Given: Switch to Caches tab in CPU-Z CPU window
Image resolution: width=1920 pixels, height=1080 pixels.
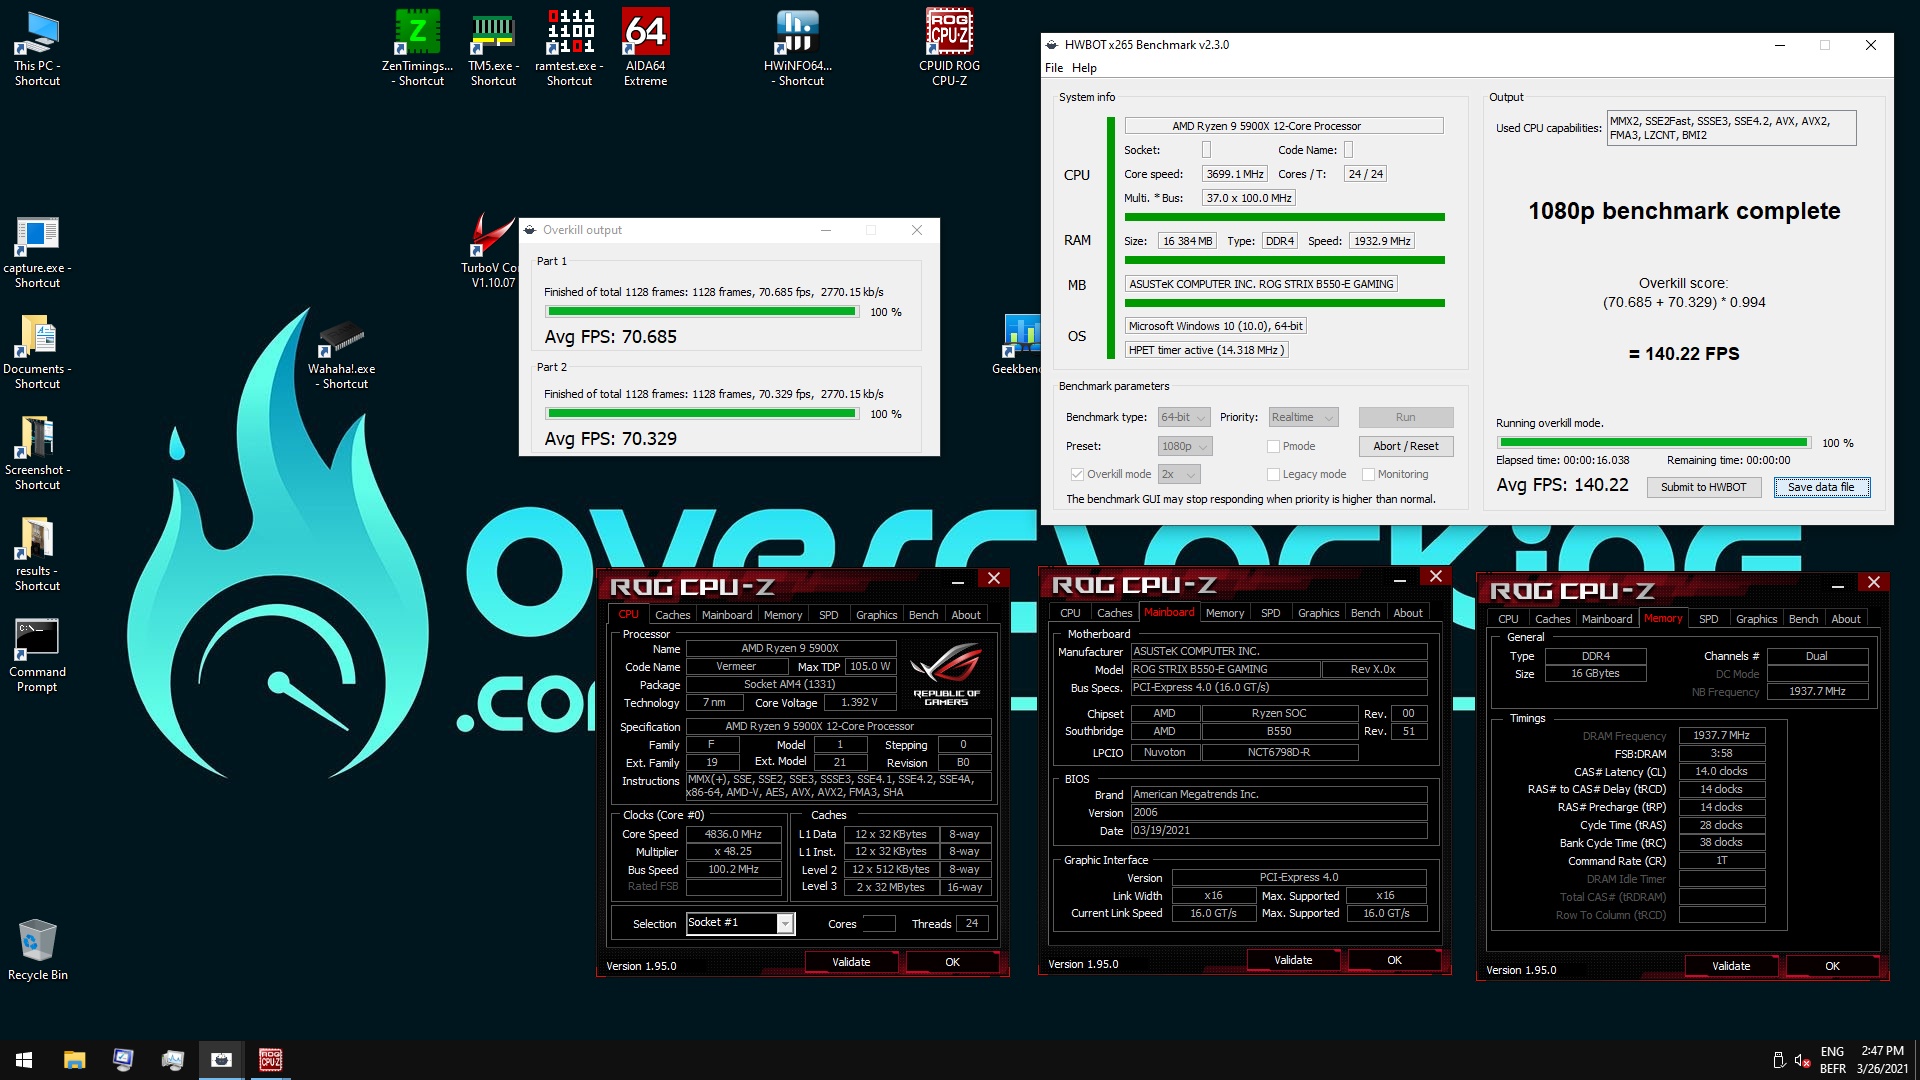Looking at the screenshot, I should [672, 615].
